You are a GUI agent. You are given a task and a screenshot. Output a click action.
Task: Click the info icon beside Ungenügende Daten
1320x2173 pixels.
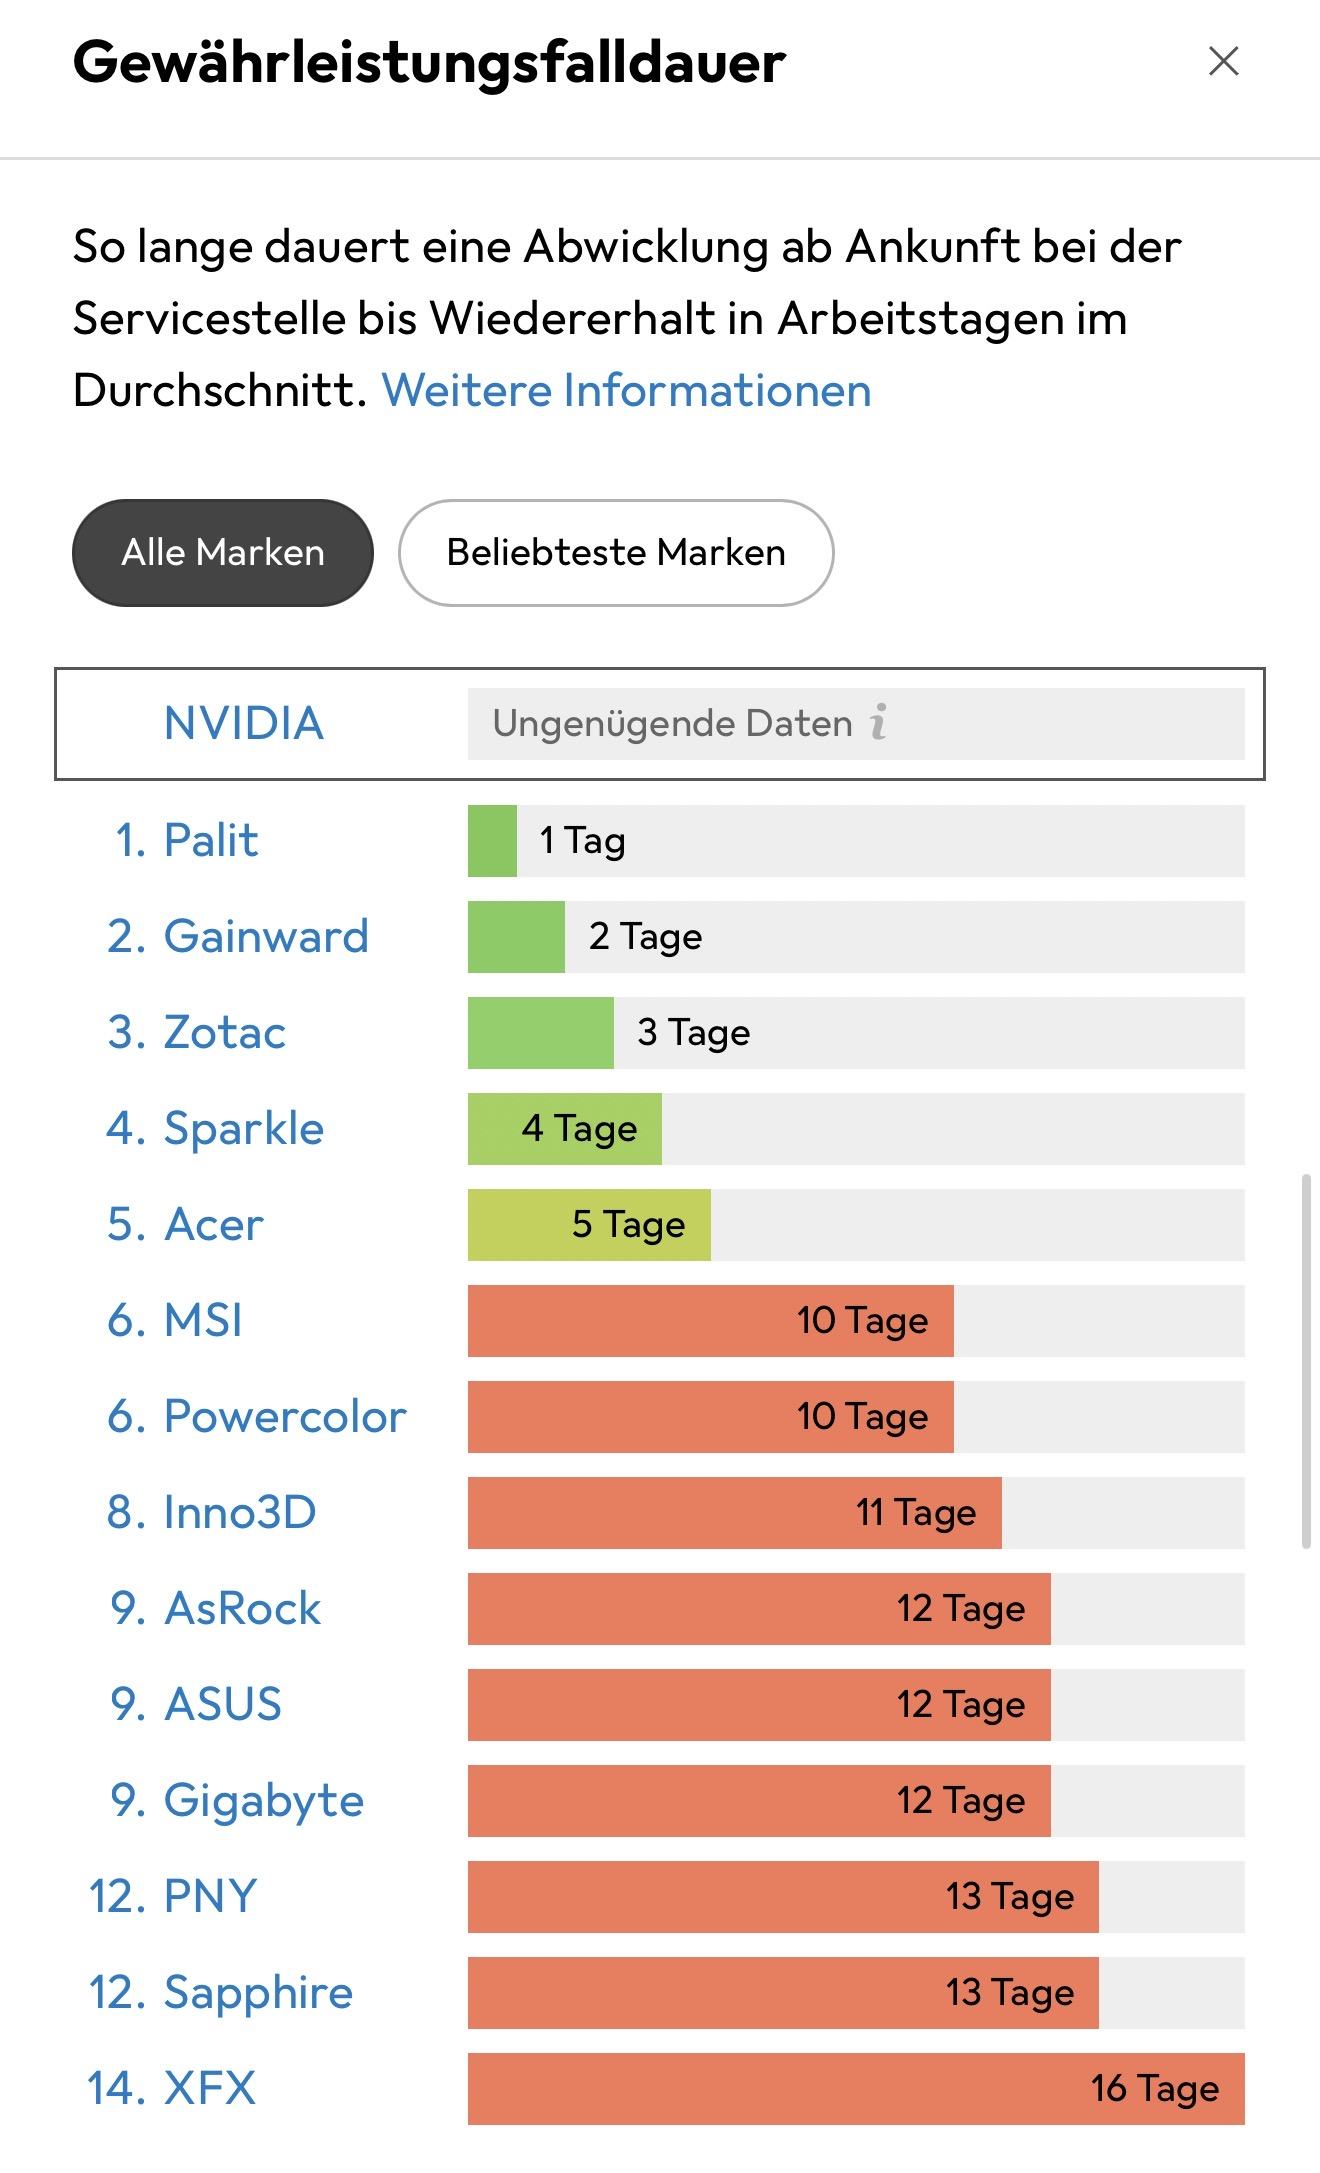(x=878, y=722)
